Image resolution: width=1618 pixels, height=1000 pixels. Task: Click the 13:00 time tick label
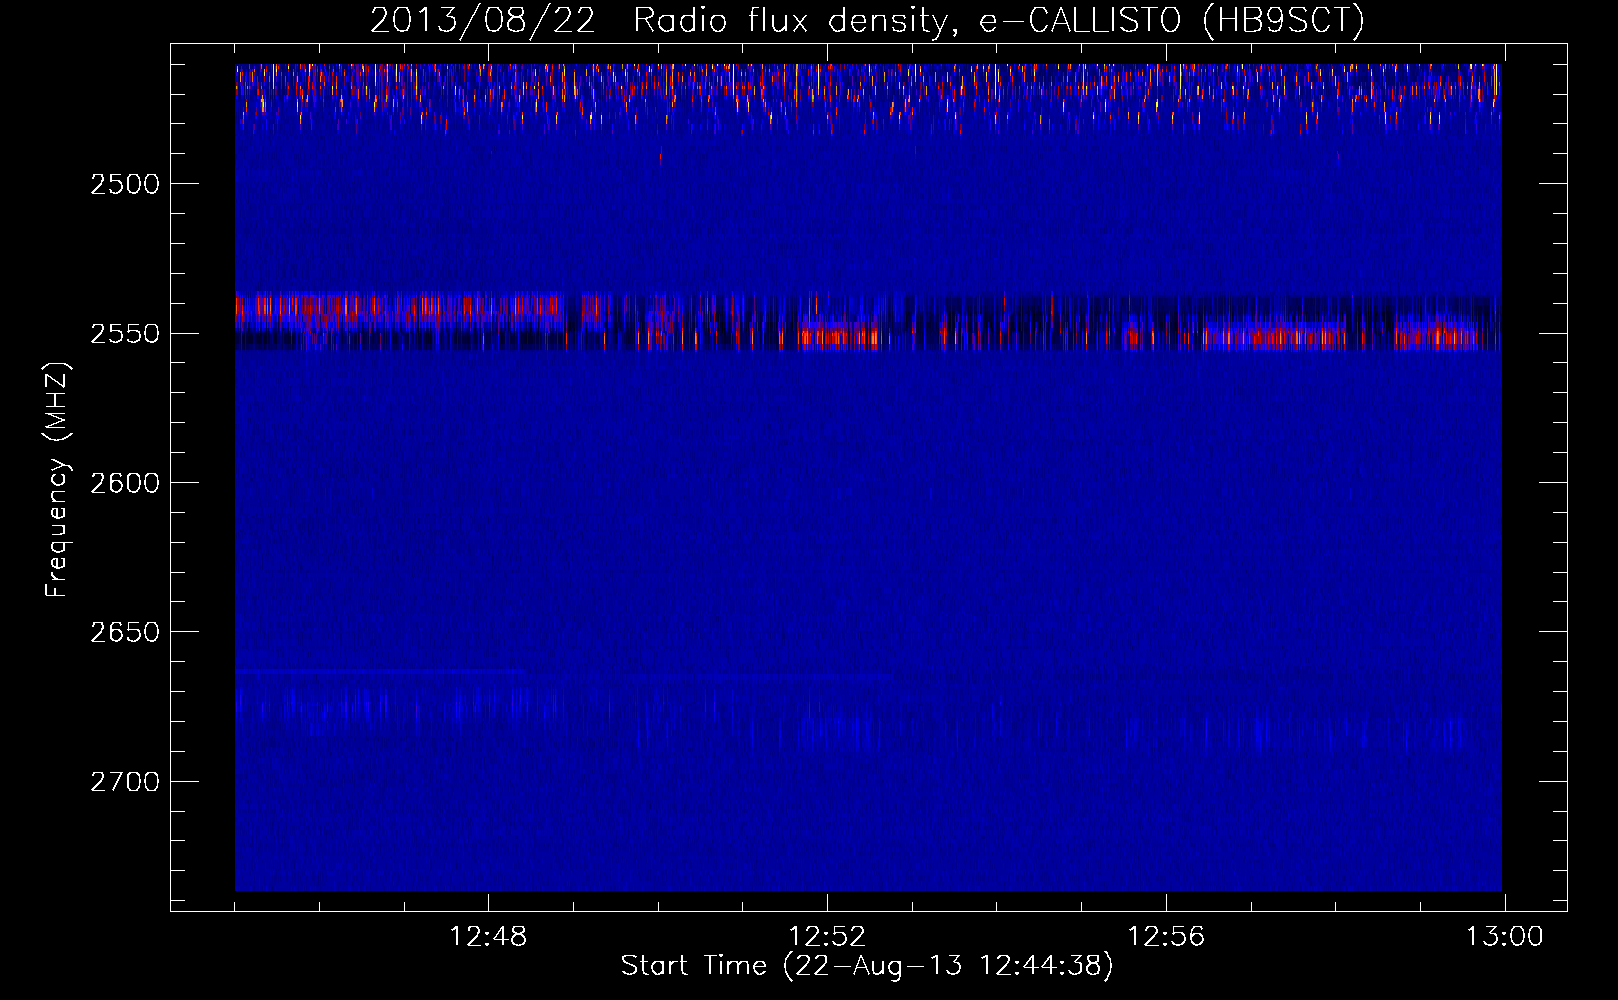click(1505, 937)
